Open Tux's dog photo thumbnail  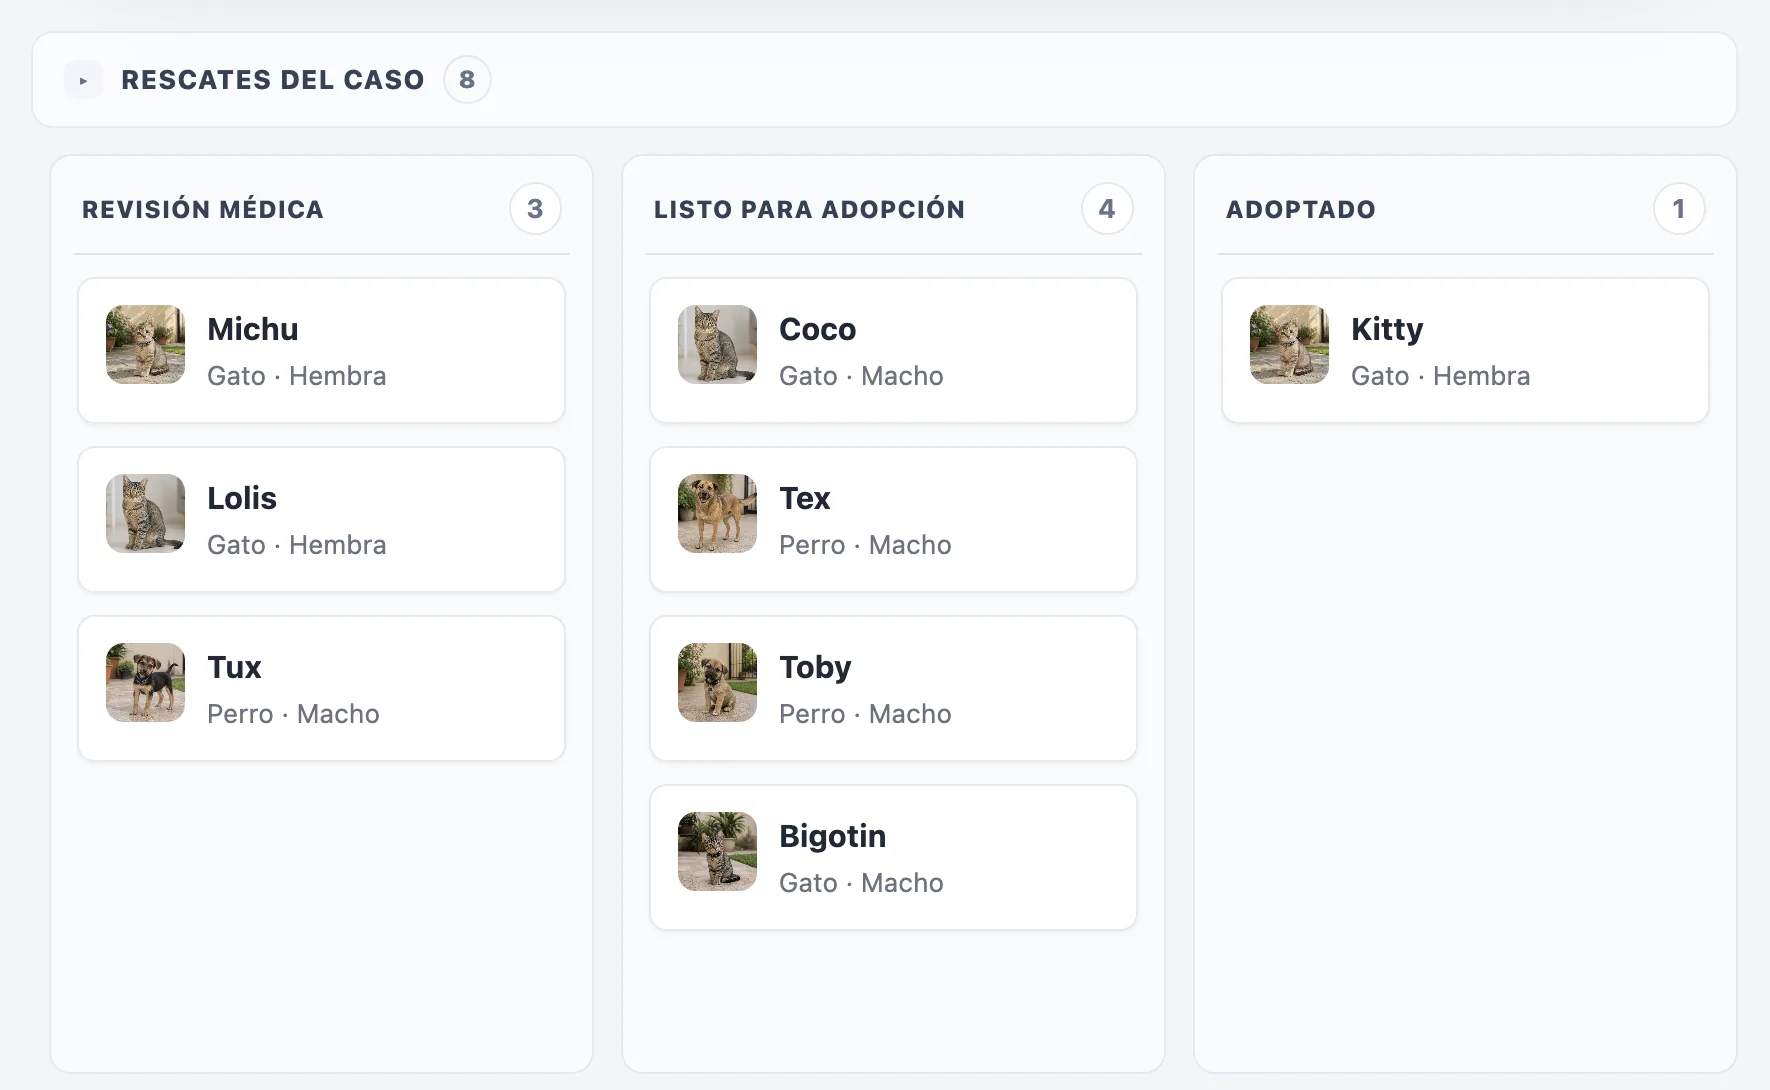pos(146,682)
